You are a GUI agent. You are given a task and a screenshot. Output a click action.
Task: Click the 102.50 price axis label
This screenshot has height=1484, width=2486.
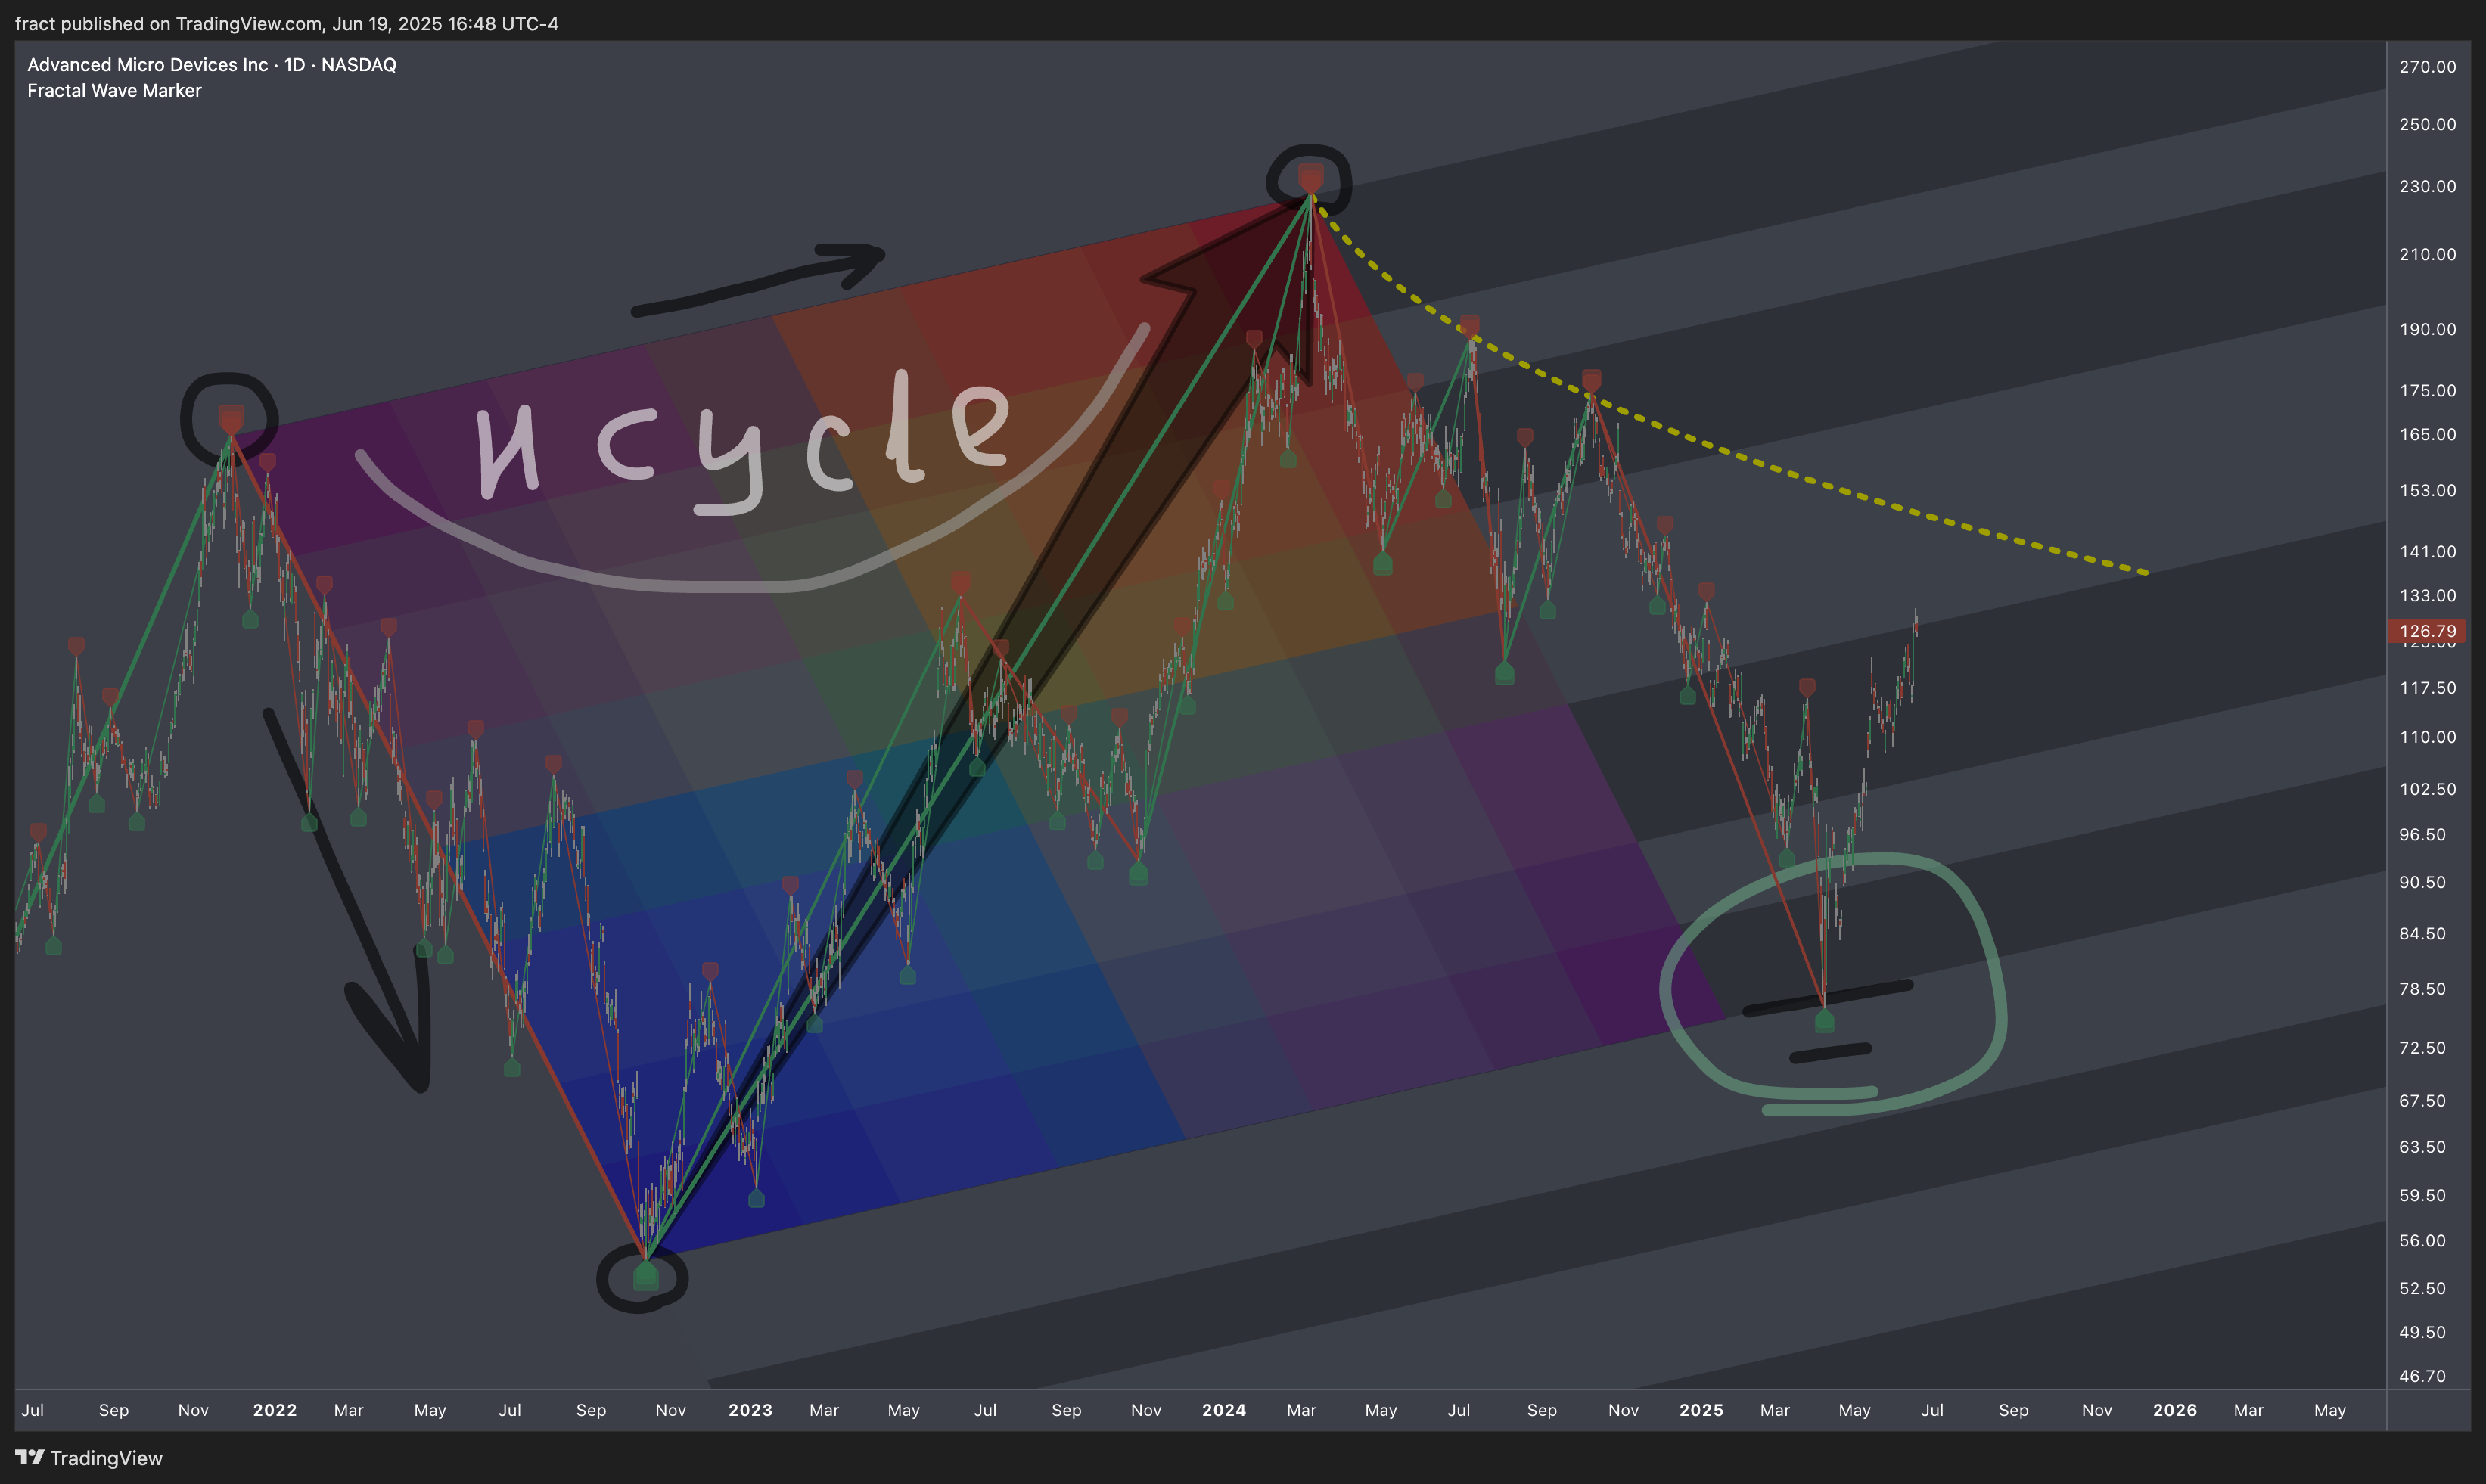(x=2427, y=789)
